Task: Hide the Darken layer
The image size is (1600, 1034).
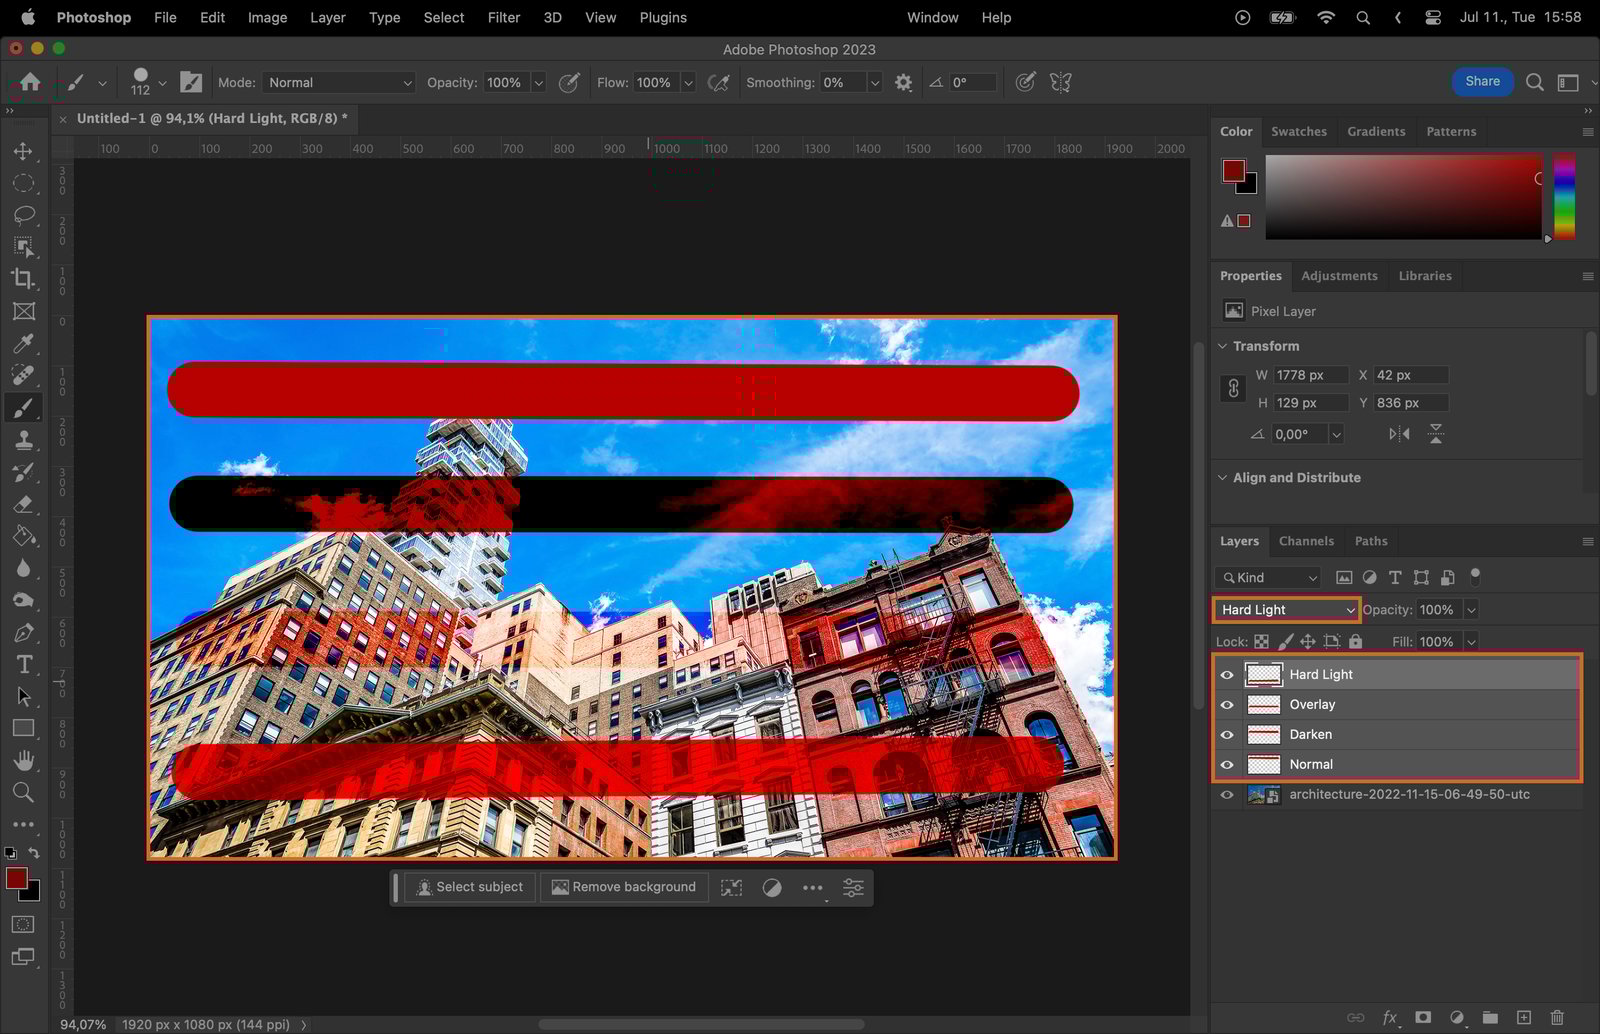Action: point(1227,735)
